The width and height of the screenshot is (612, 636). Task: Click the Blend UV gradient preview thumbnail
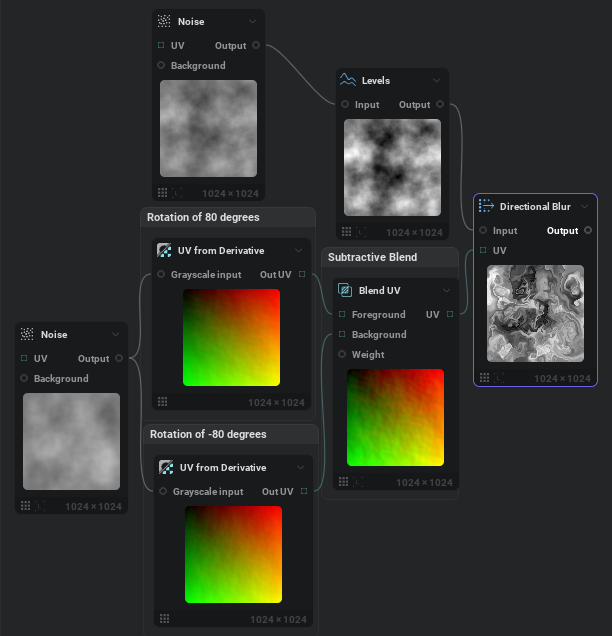(x=395, y=417)
